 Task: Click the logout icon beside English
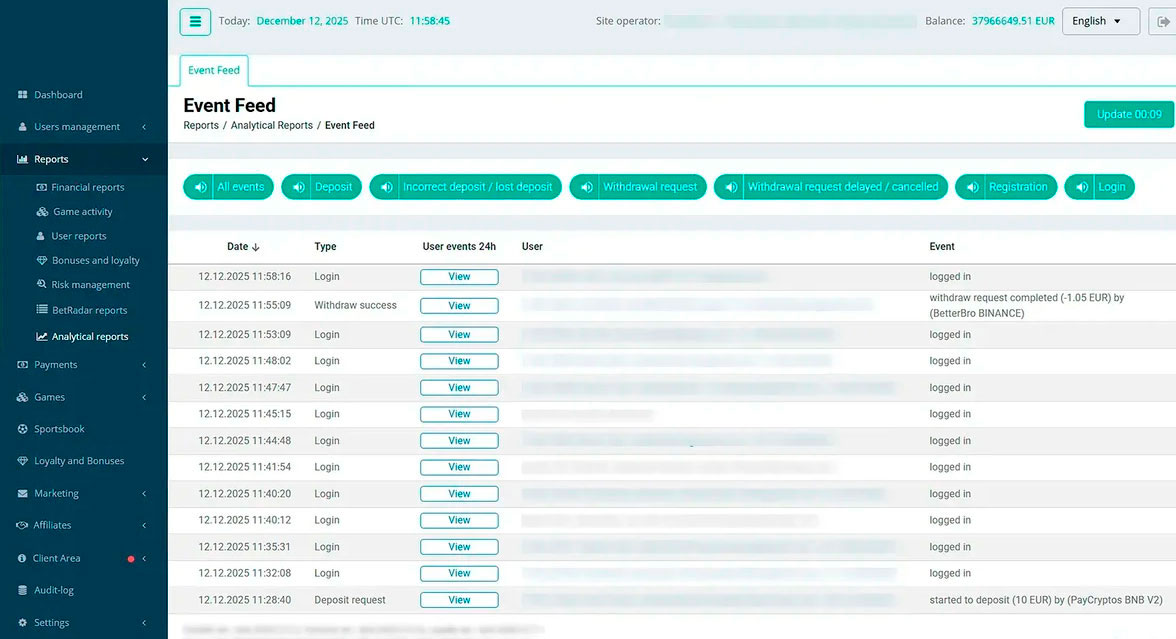(x=1162, y=22)
